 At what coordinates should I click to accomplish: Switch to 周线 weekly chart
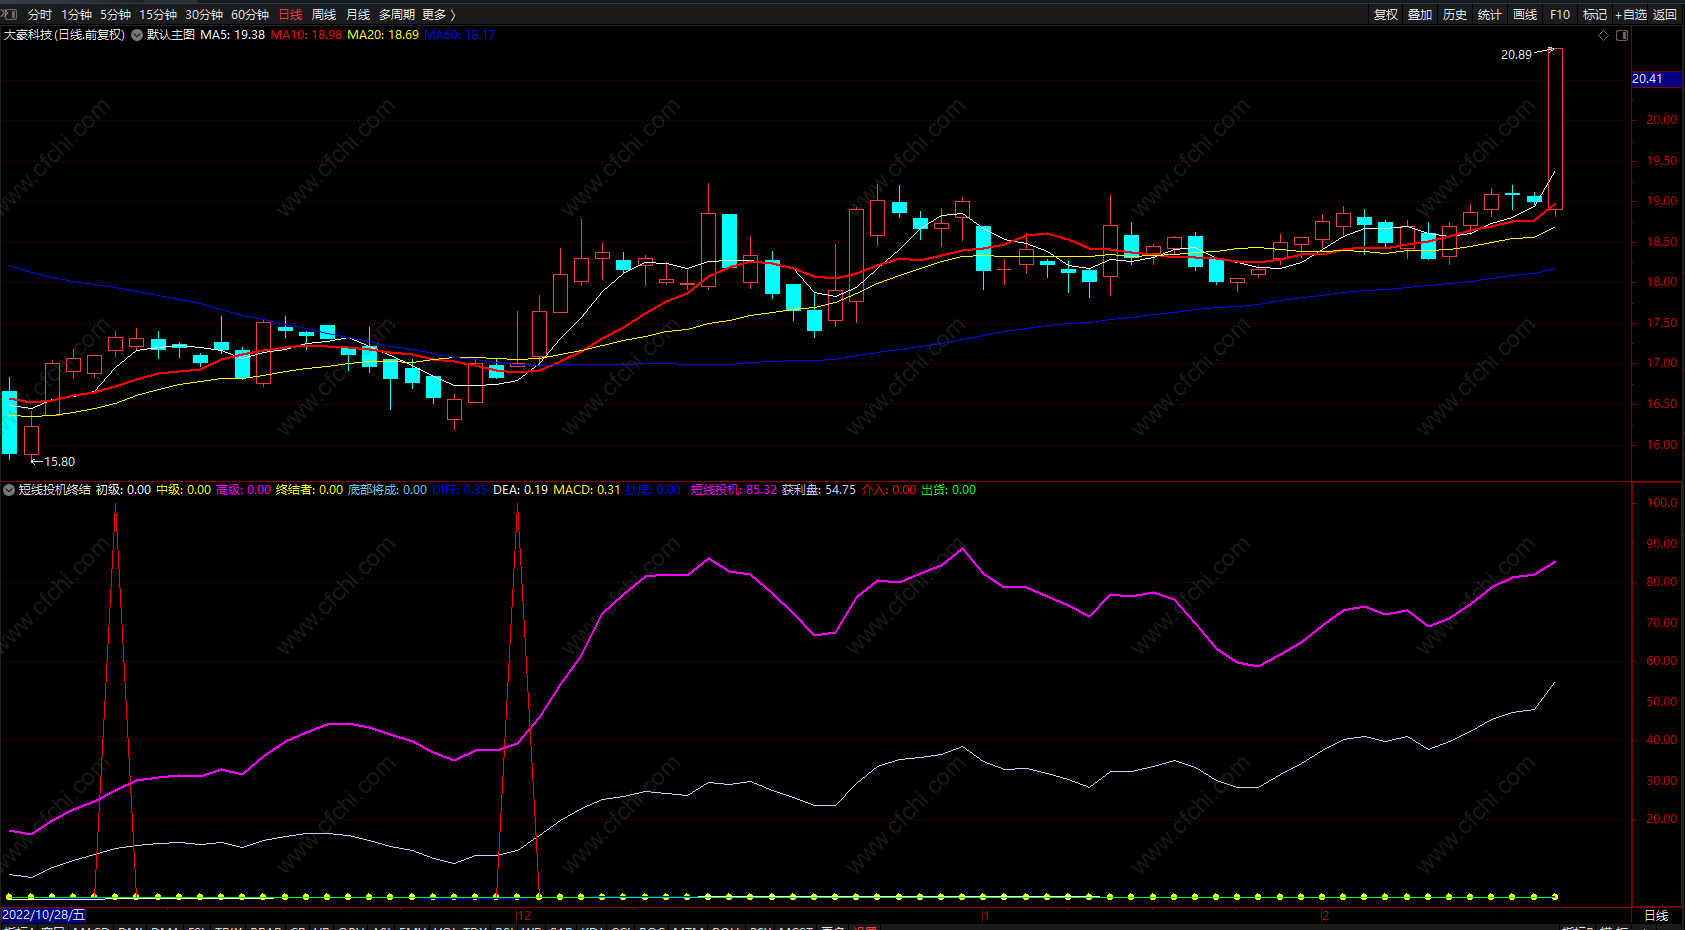[x=324, y=14]
